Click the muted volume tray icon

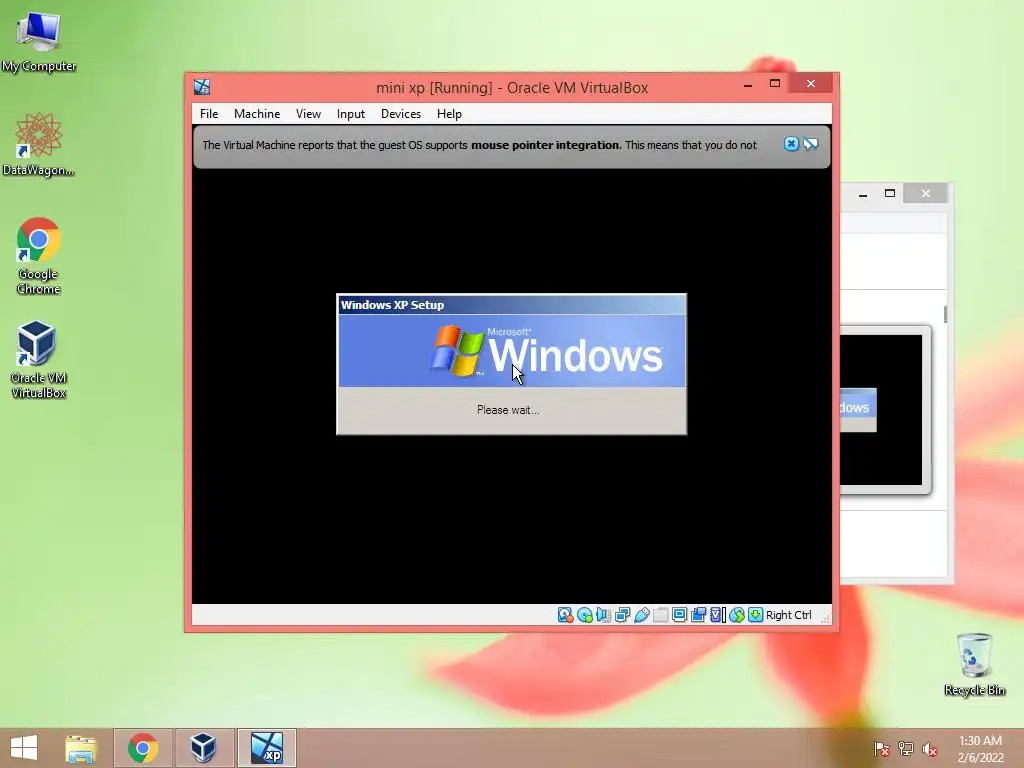[x=929, y=748]
